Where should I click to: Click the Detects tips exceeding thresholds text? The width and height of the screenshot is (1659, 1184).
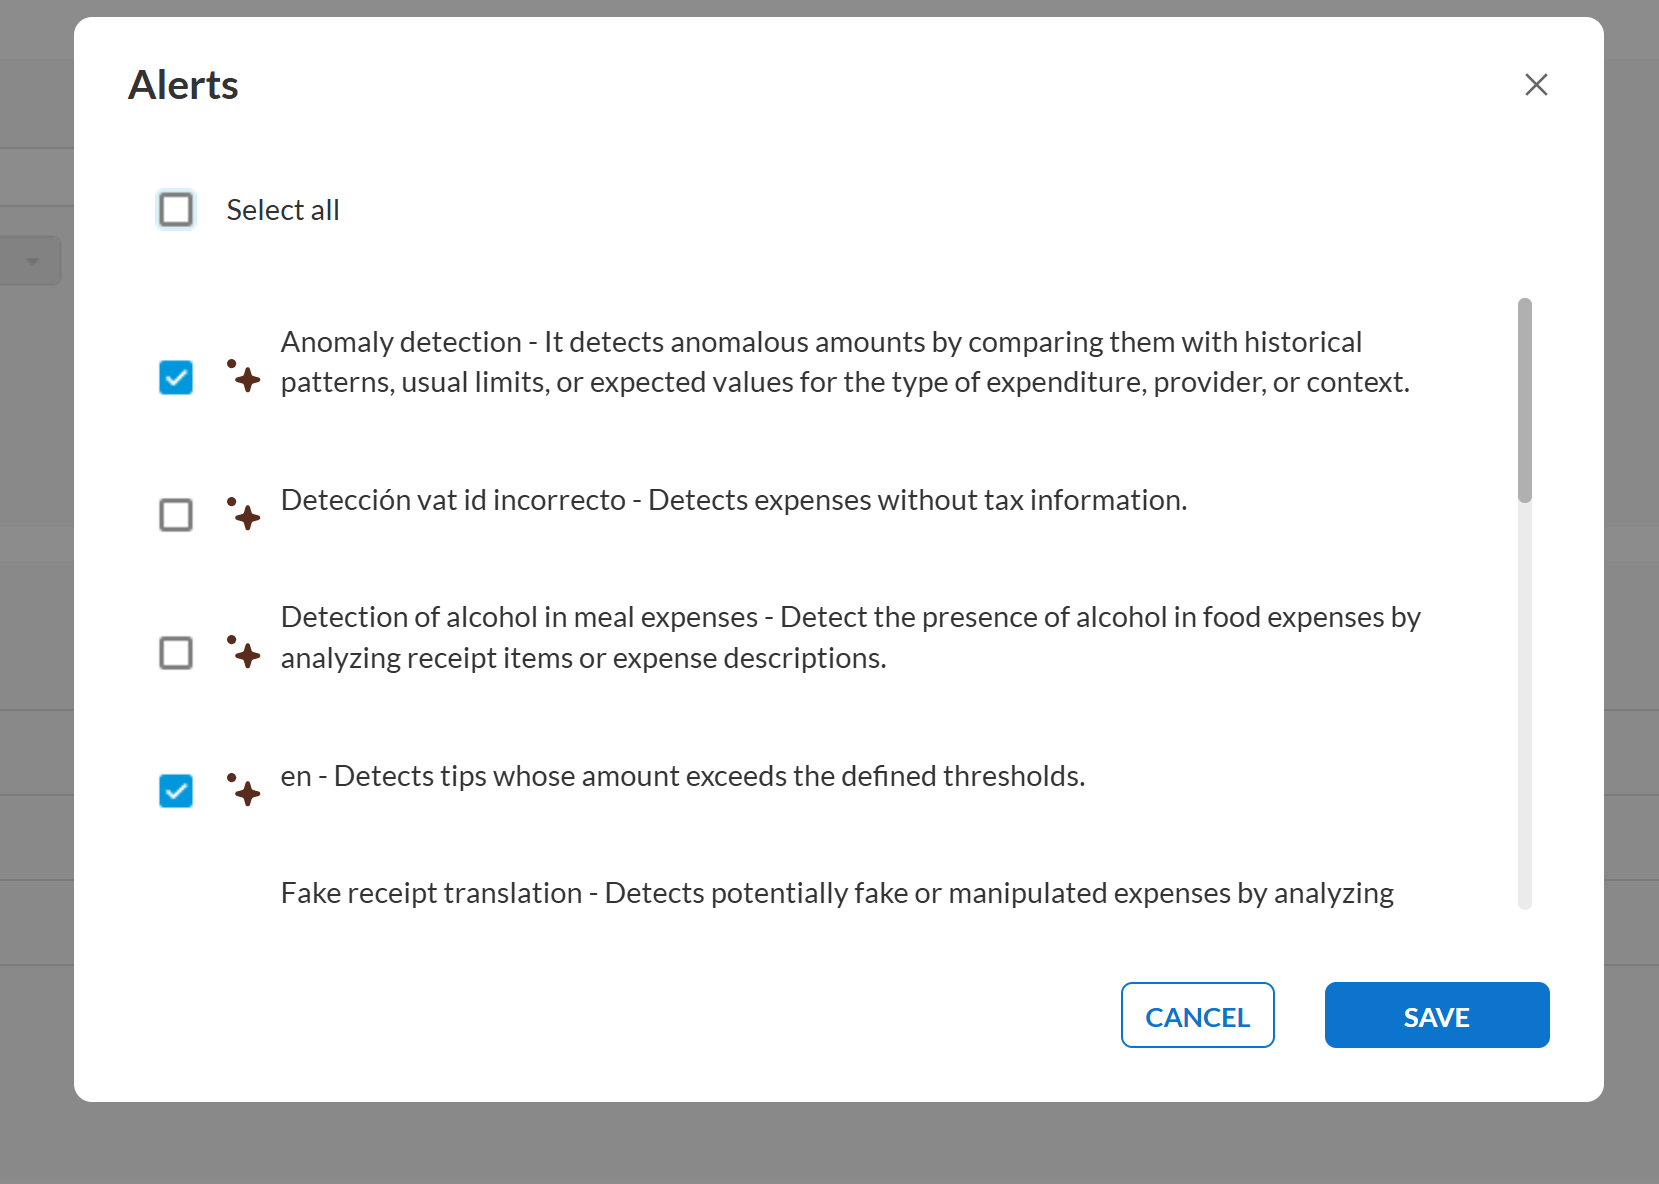[x=710, y=776]
